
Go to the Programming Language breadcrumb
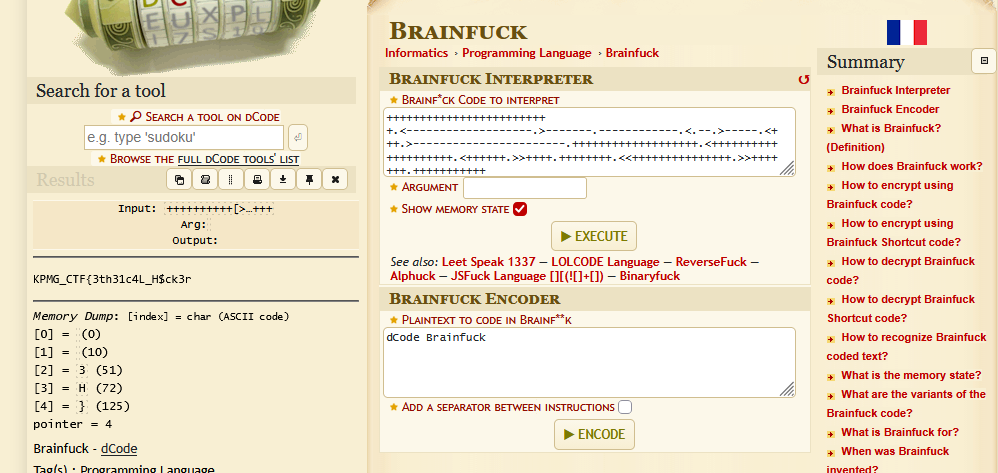point(526,53)
